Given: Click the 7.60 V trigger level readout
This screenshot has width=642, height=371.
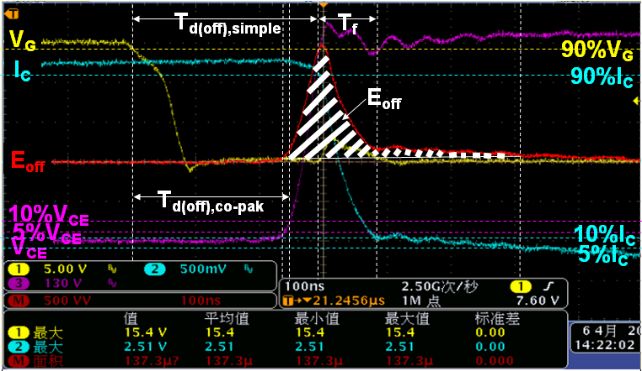Looking at the screenshot, I should pos(537,301).
